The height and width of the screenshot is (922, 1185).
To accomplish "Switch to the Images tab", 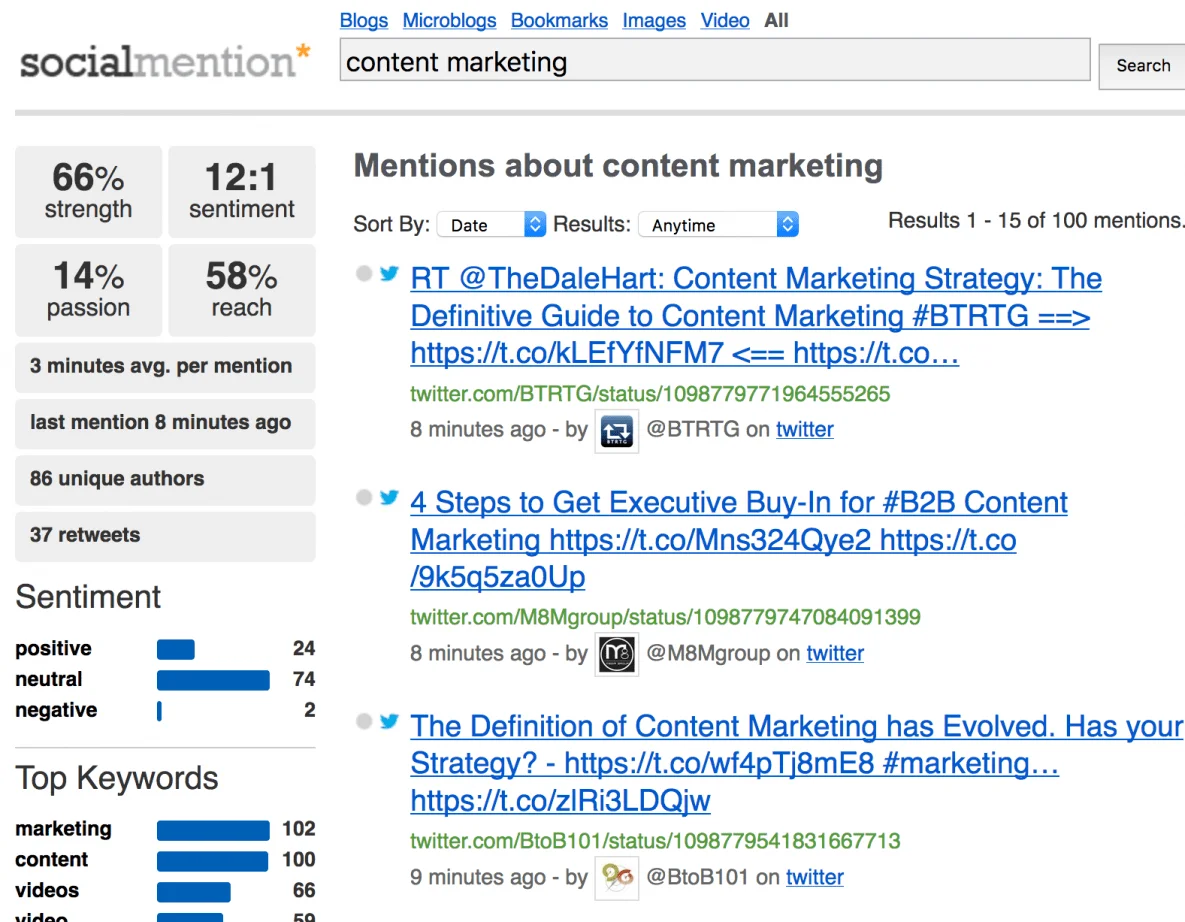I will 654,20.
